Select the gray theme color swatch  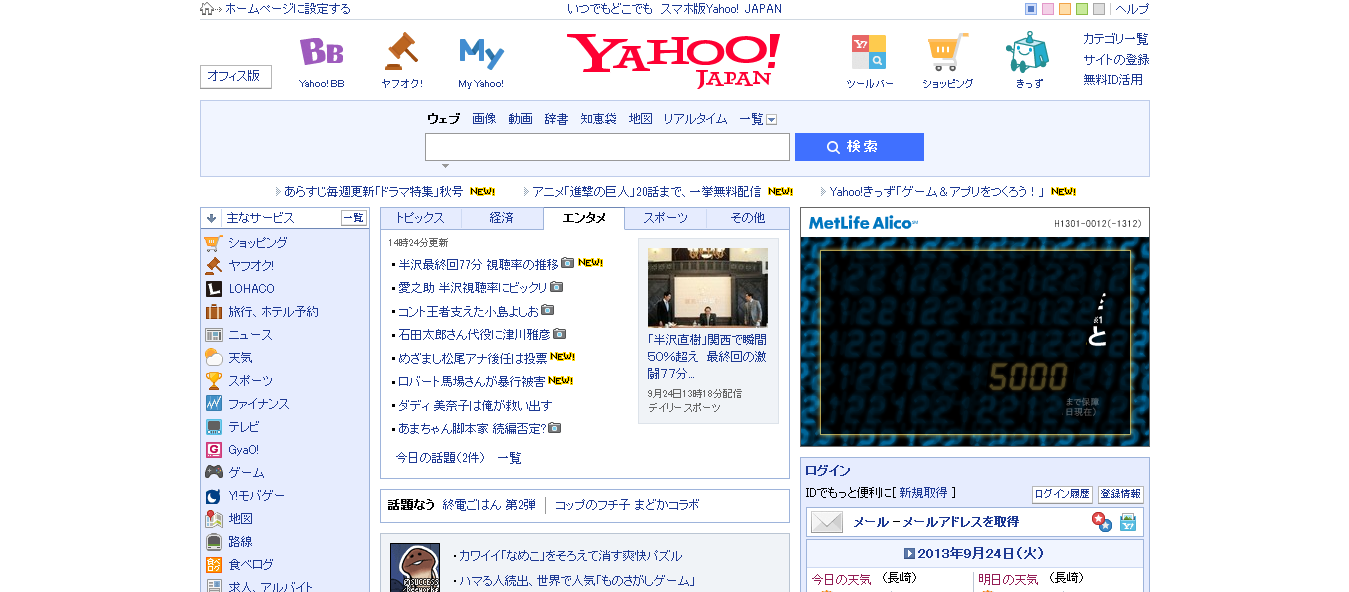click(x=1099, y=9)
